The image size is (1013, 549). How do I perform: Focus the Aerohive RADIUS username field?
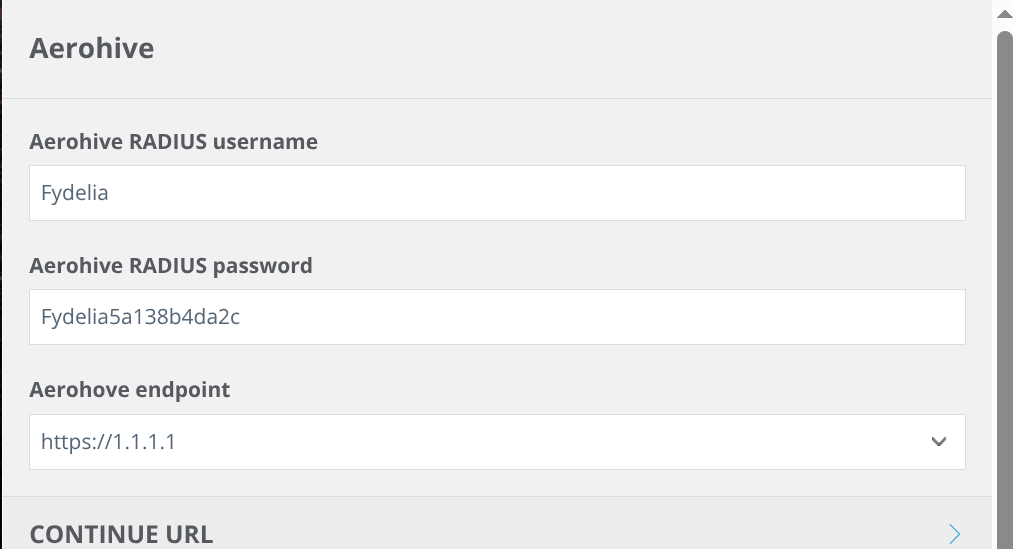pyautogui.click(x=497, y=193)
